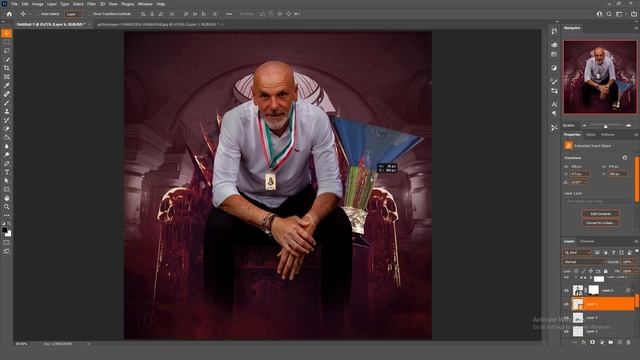Select the Blur tool

point(7,146)
